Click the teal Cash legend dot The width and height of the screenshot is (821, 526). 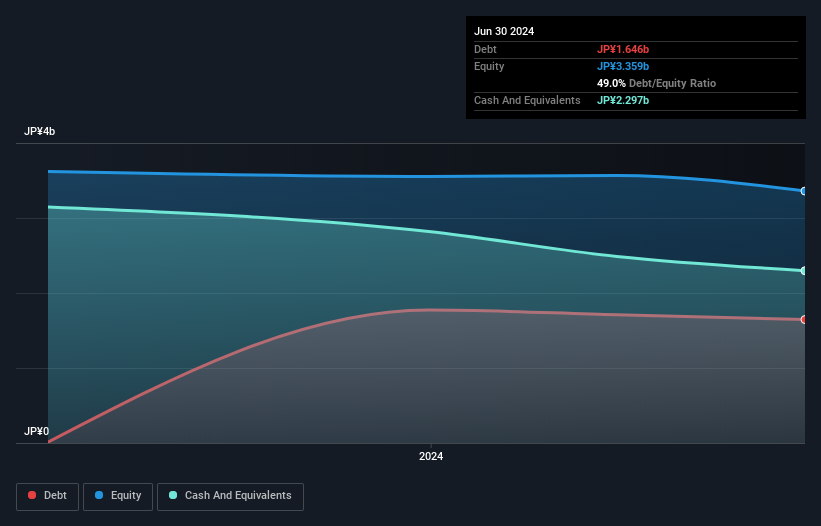point(173,495)
